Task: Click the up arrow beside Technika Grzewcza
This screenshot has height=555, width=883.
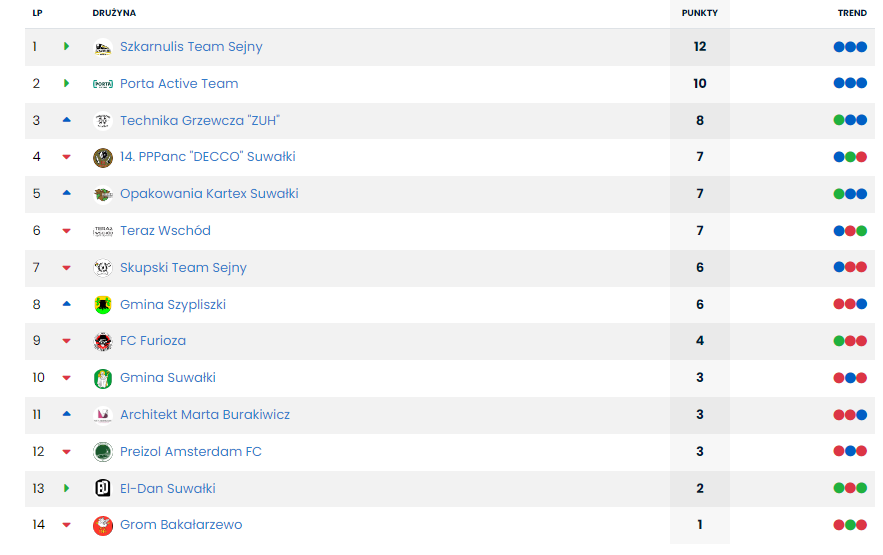Action: coord(67,120)
